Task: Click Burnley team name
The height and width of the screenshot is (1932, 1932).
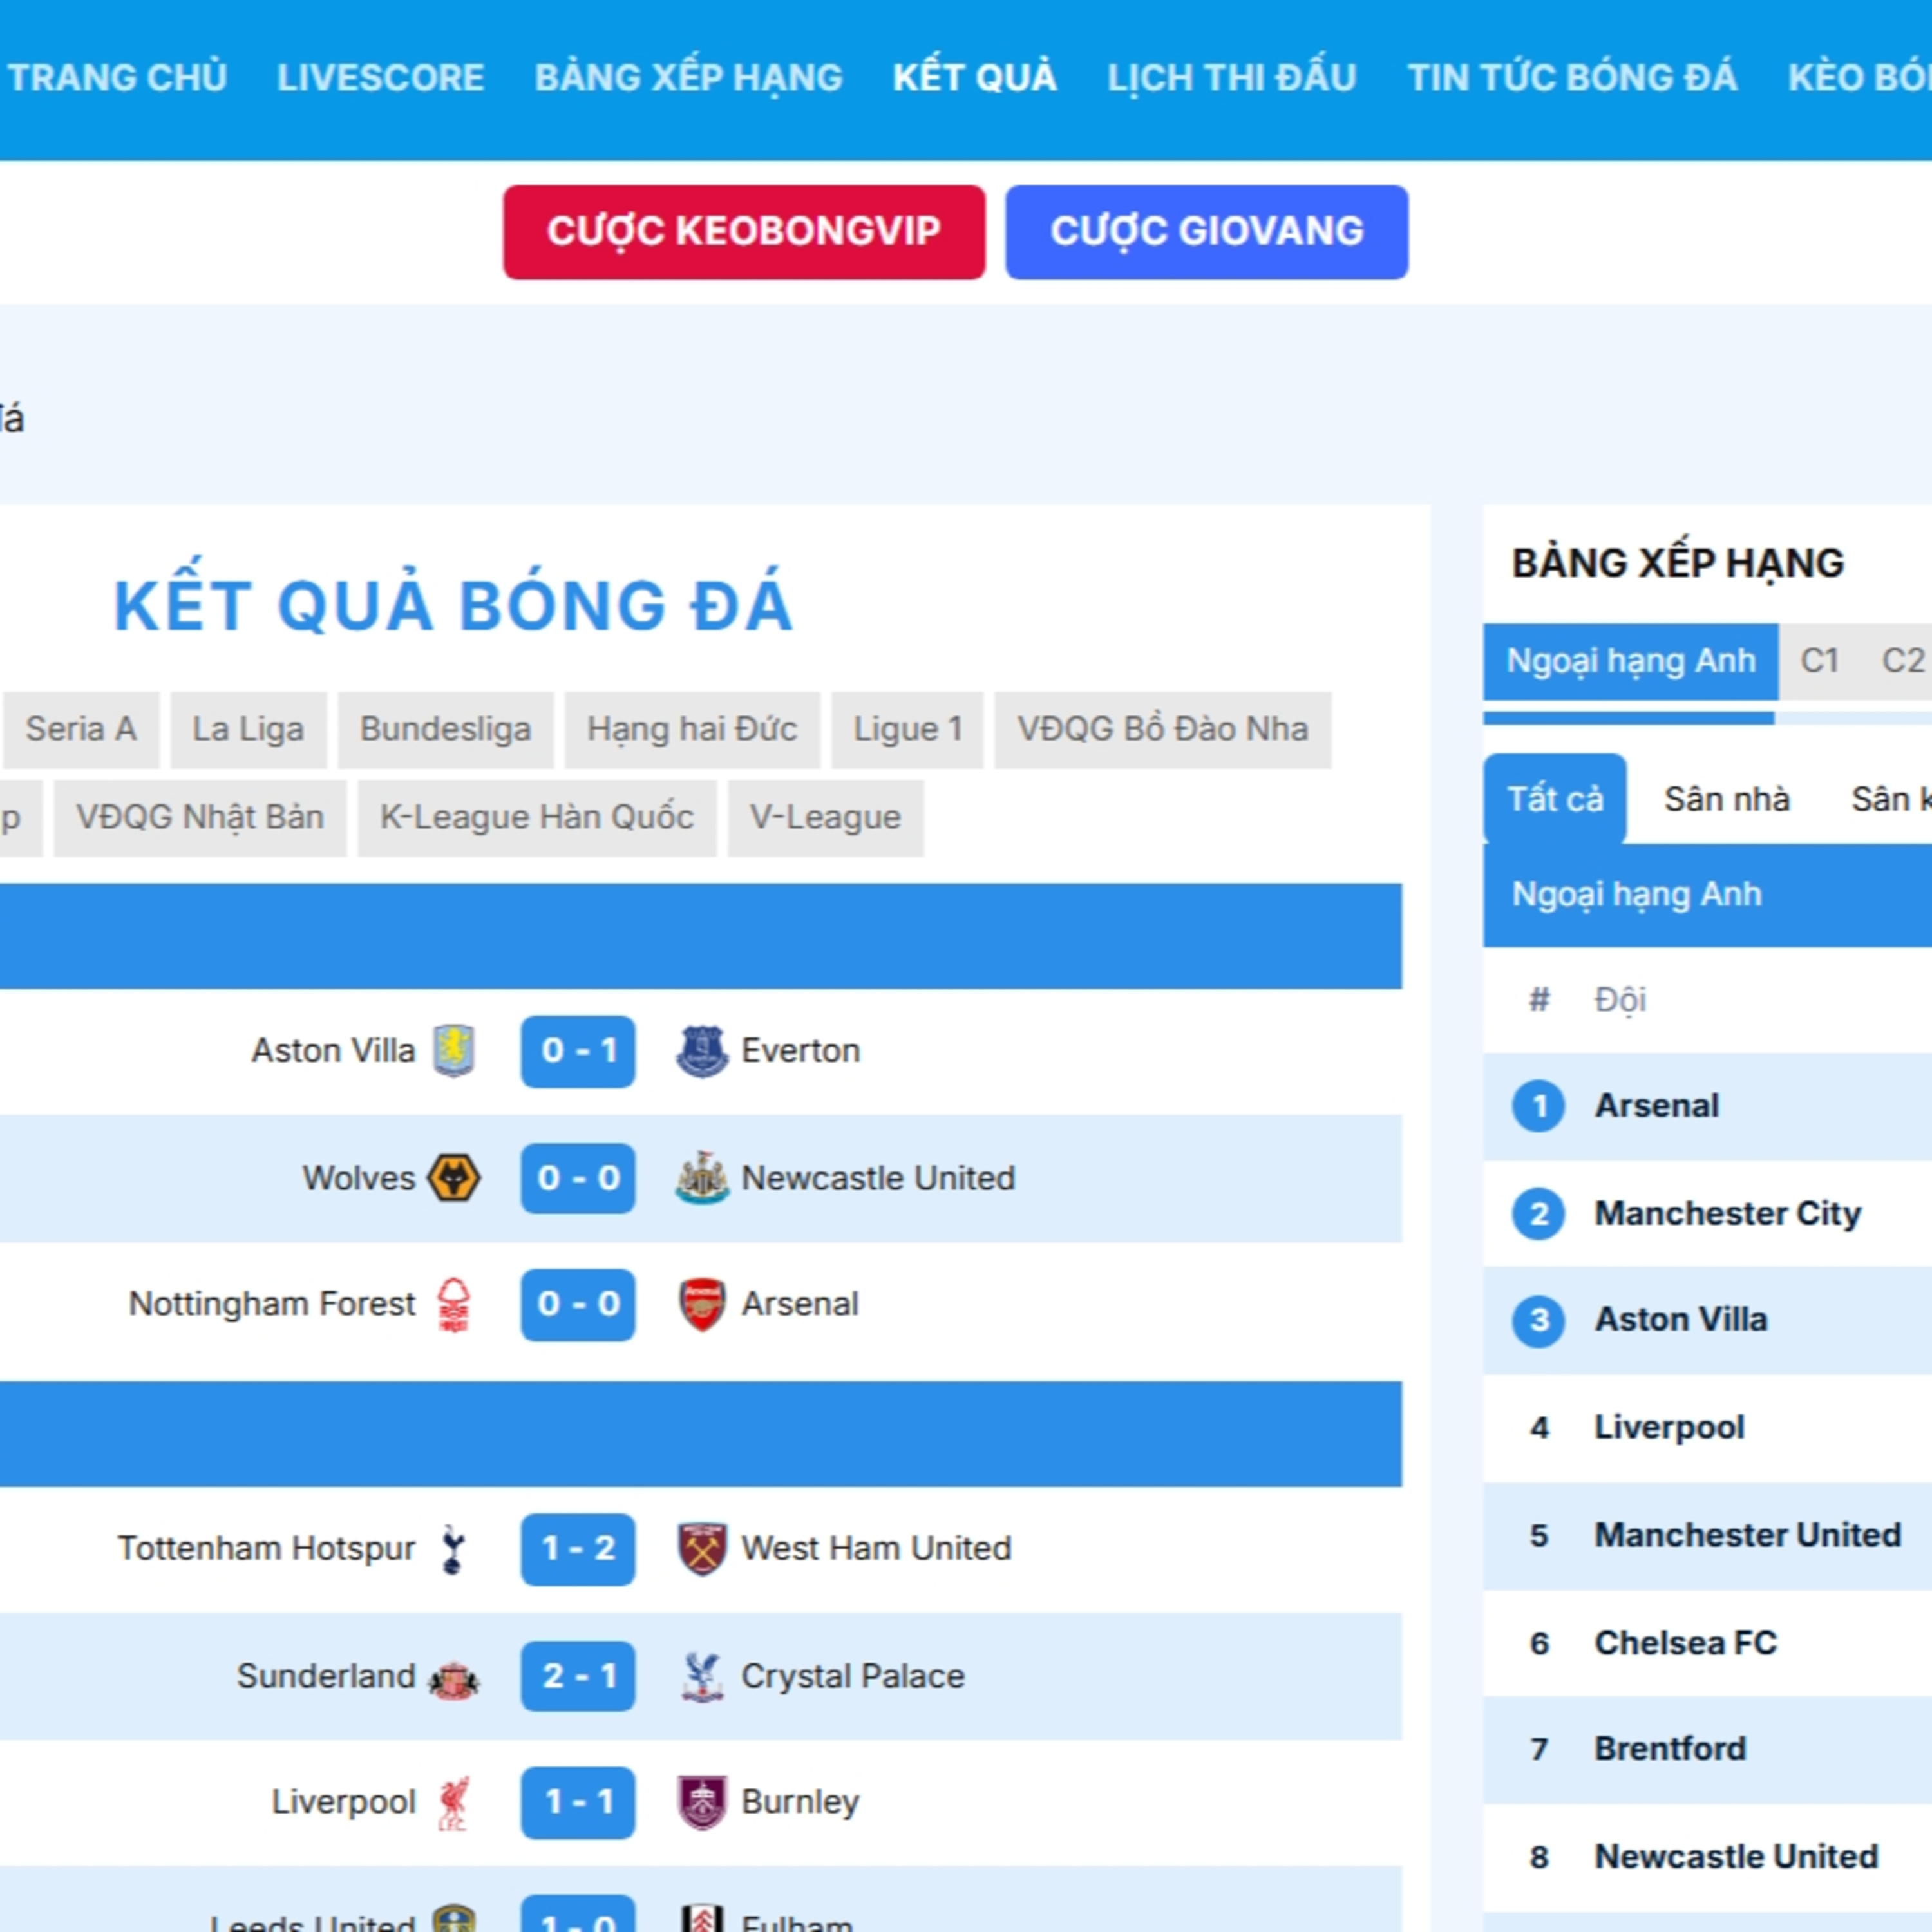Action: tap(800, 1802)
